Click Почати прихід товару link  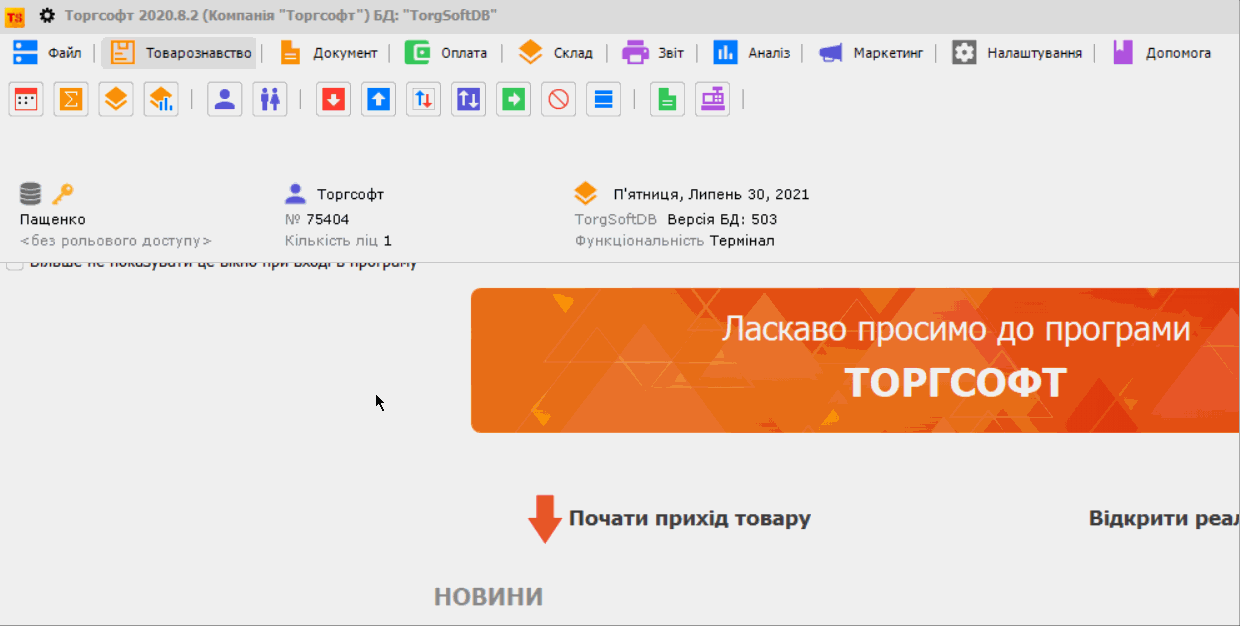pos(689,519)
